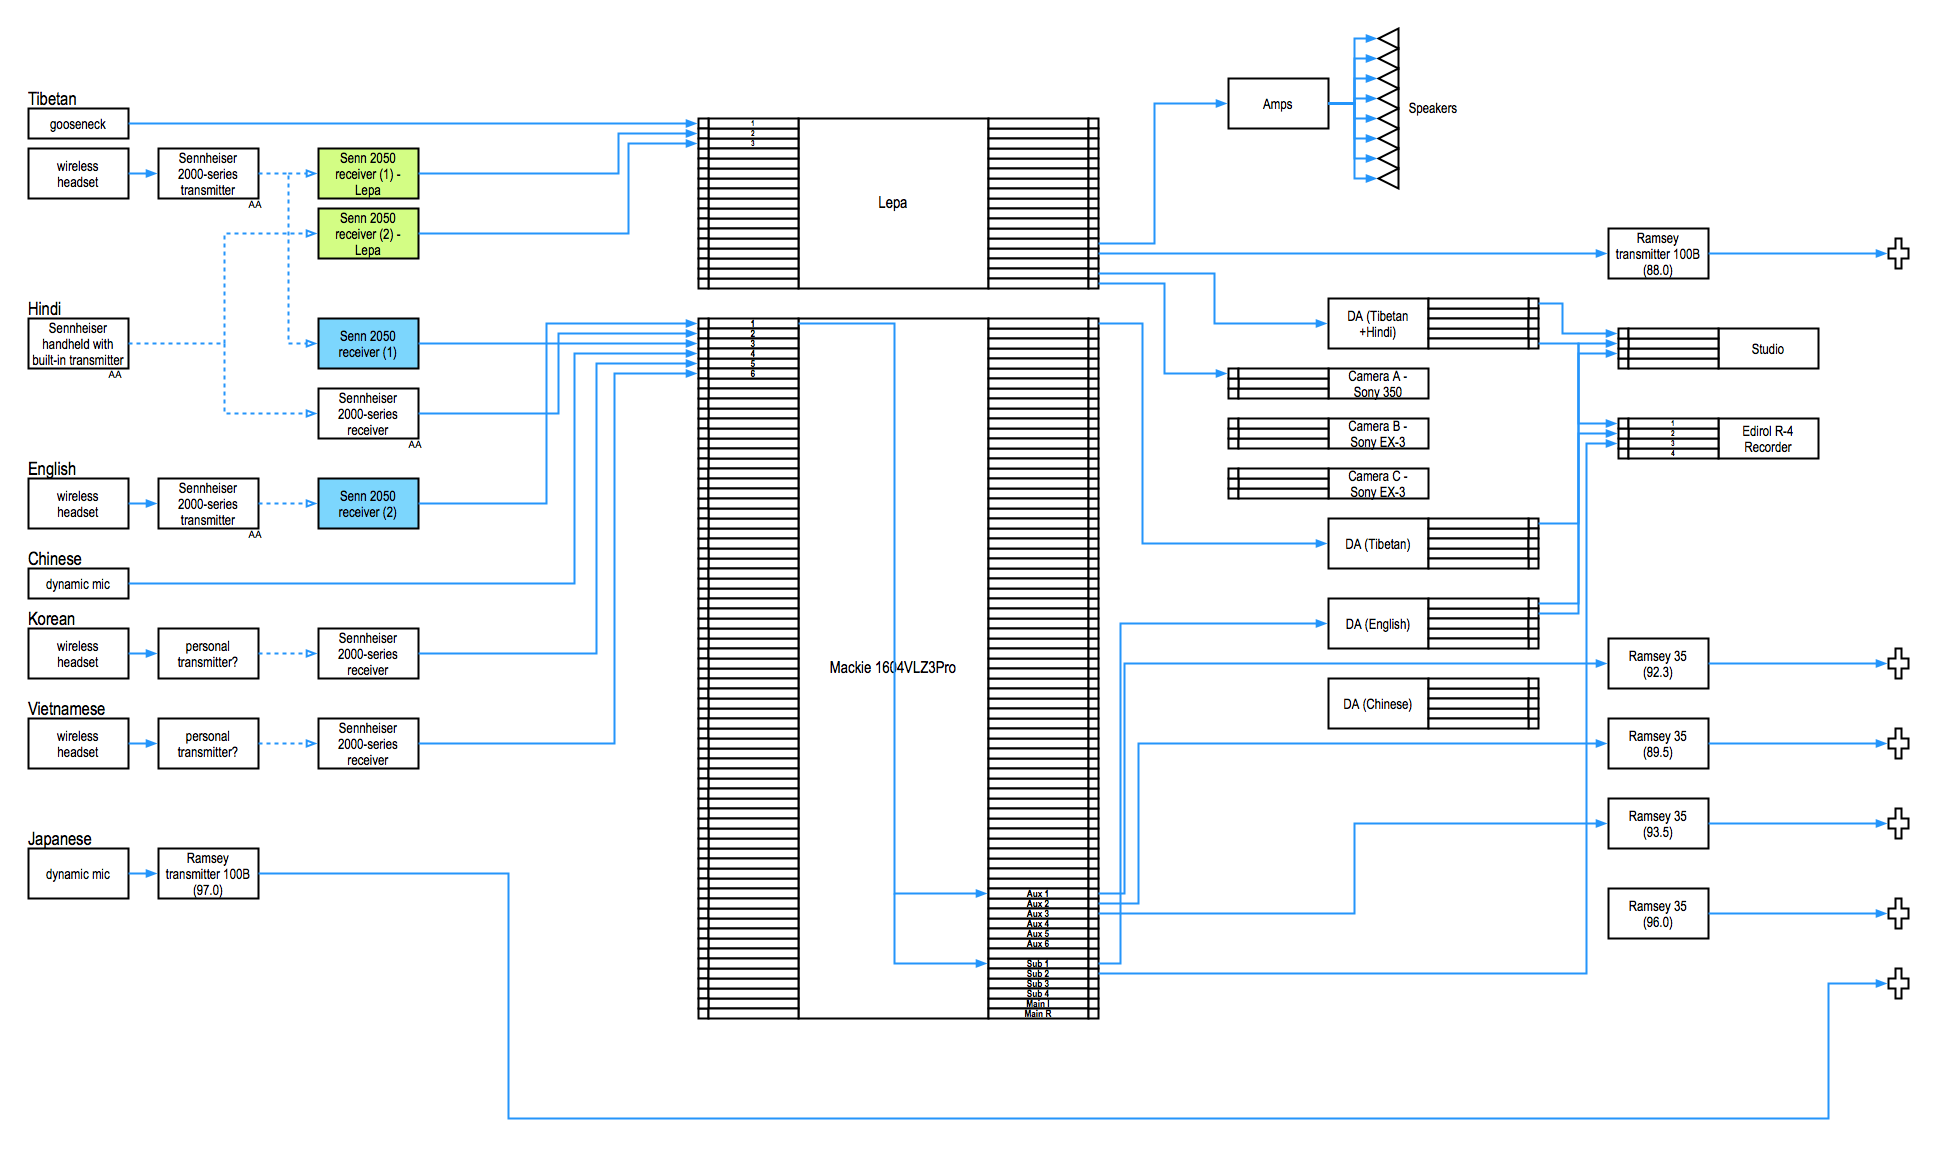The height and width of the screenshot is (1152, 1936).
Task: Click the DA (Chinese) box
Action: pyautogui.click(x=1377, y=704)
